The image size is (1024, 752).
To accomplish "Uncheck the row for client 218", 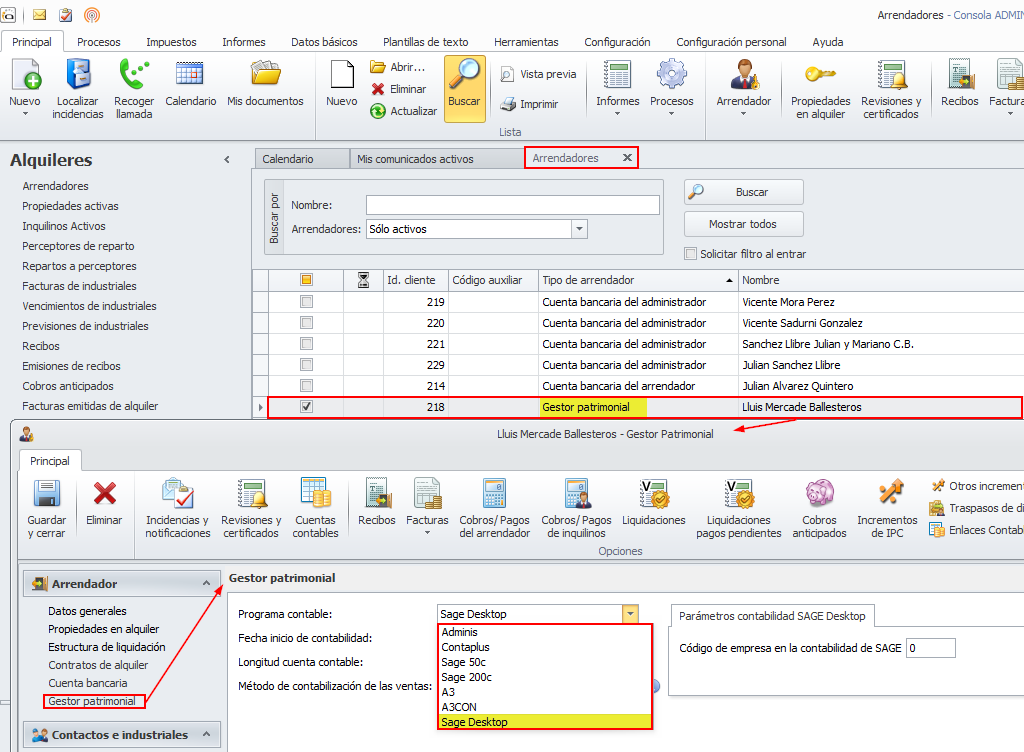I will click(307, 407).
